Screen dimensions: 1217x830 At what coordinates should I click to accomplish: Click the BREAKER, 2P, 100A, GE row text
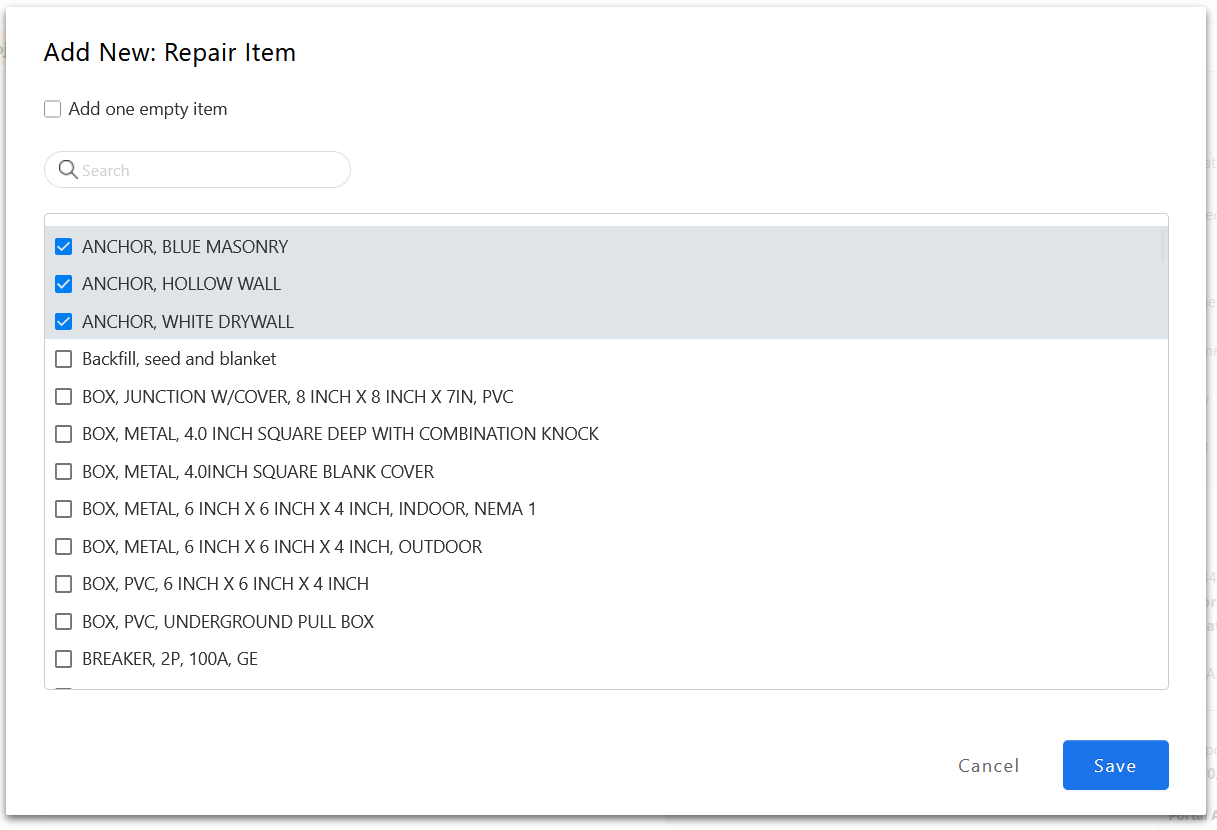[x=170, y=659]
